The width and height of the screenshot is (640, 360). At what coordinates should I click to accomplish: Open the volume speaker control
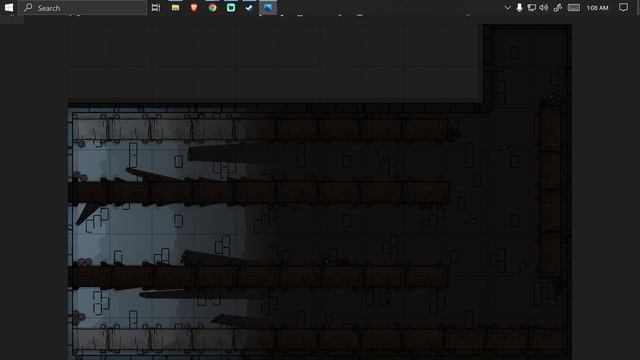(544, 7)
